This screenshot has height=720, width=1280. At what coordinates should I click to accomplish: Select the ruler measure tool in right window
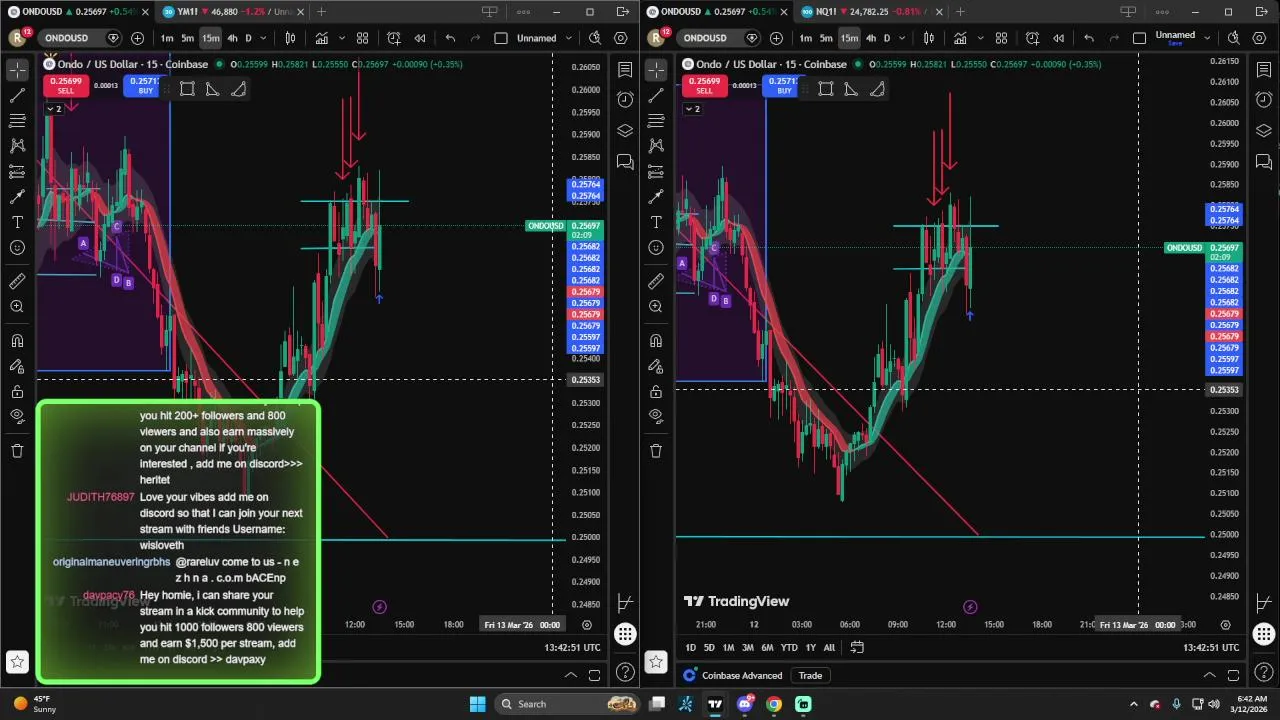[656, 281]
